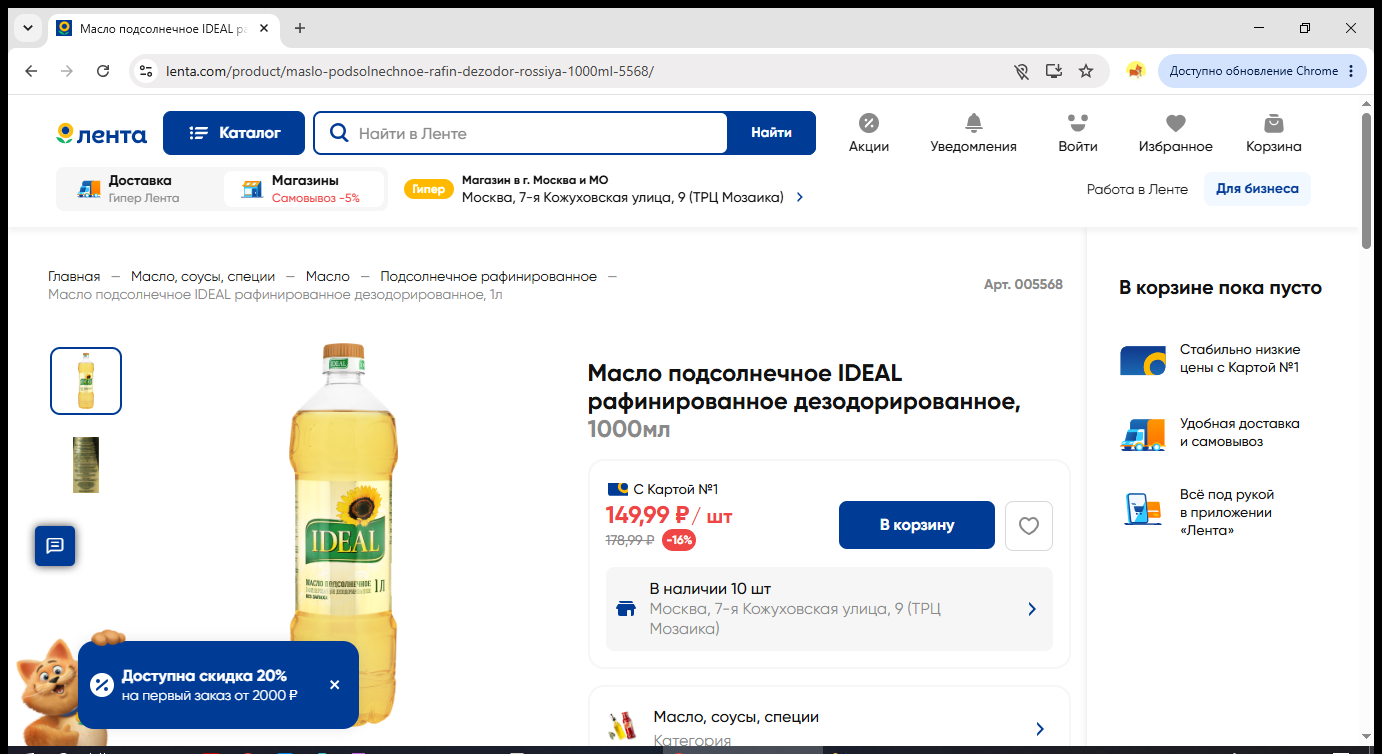The image size is (1382, 754).
Task: Add product with В корзину button
Action: click(x=917, y=525)
